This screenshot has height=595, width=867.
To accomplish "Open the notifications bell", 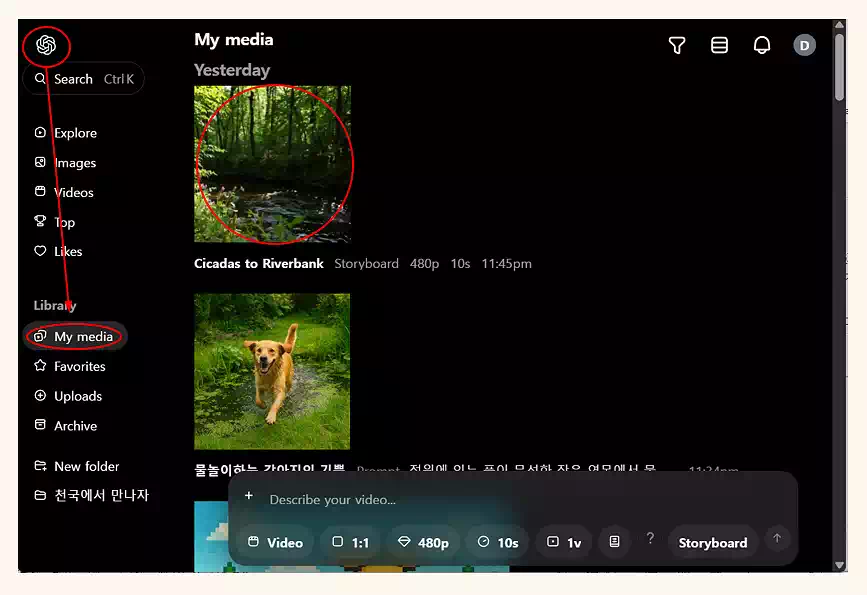I will [762, 45].
